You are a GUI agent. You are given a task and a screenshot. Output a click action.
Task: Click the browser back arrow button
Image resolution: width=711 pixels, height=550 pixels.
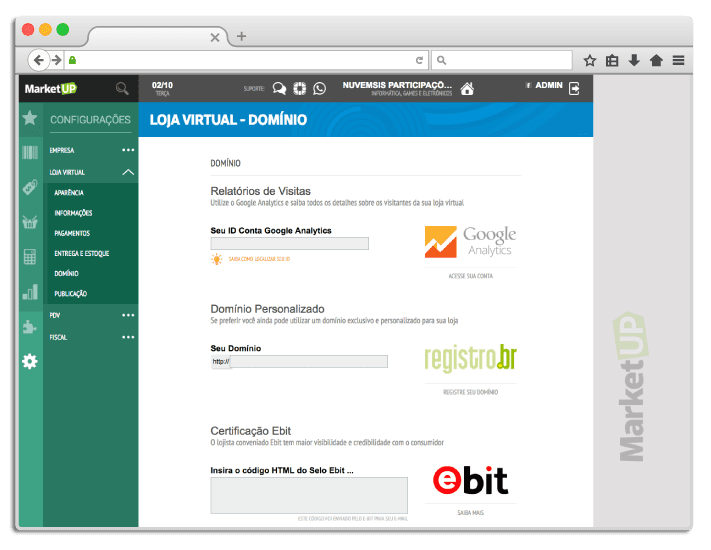click(39, 60)
